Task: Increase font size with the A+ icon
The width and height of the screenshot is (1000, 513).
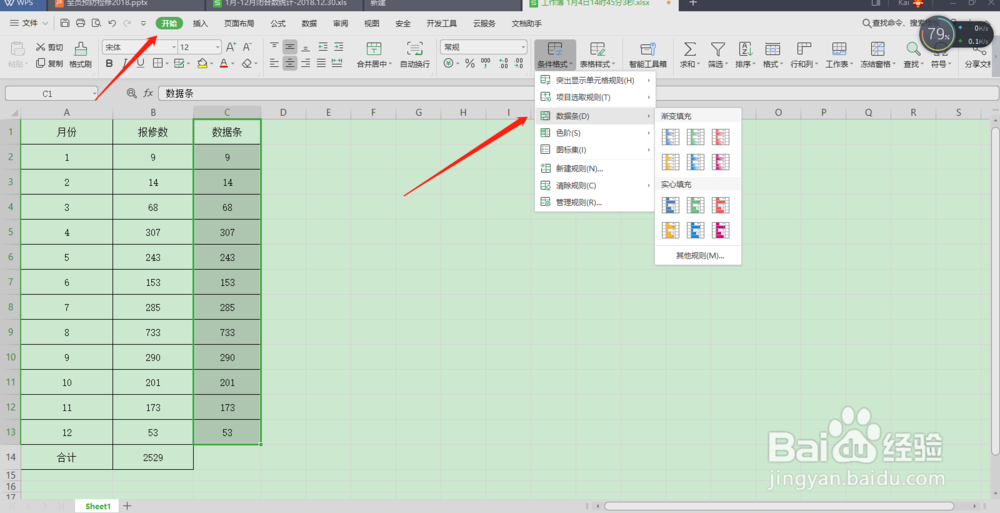Action: click(231, 47)
